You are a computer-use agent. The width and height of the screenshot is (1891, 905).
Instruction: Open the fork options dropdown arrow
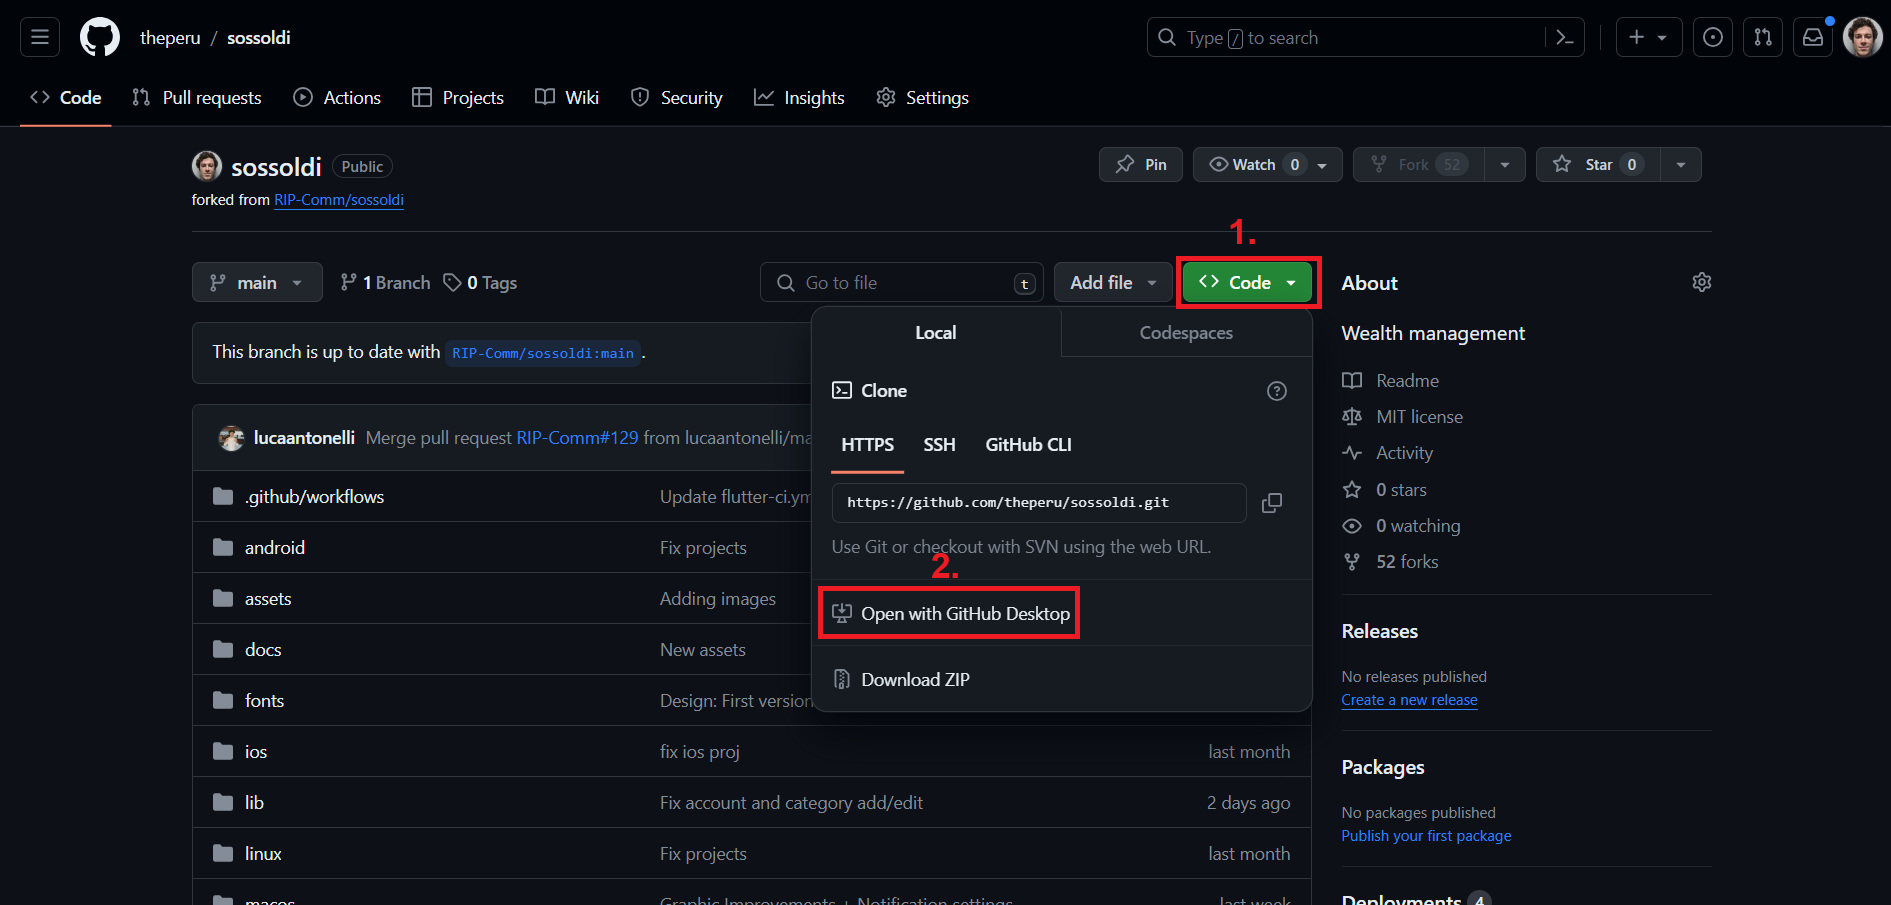(1505, 165)
